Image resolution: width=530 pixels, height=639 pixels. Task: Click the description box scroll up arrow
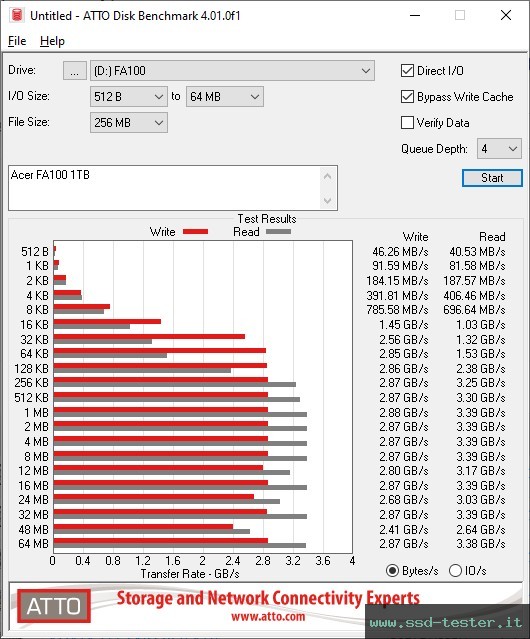tap(328, 176)
